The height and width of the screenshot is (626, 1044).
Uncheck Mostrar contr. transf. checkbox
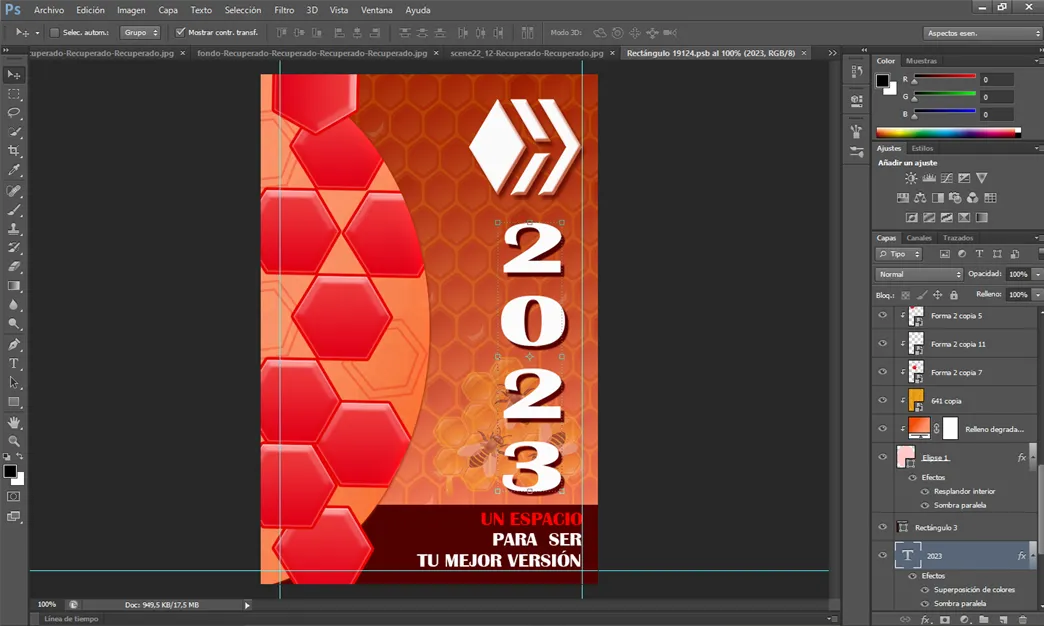pyautogui.click(x=180, y=32)
